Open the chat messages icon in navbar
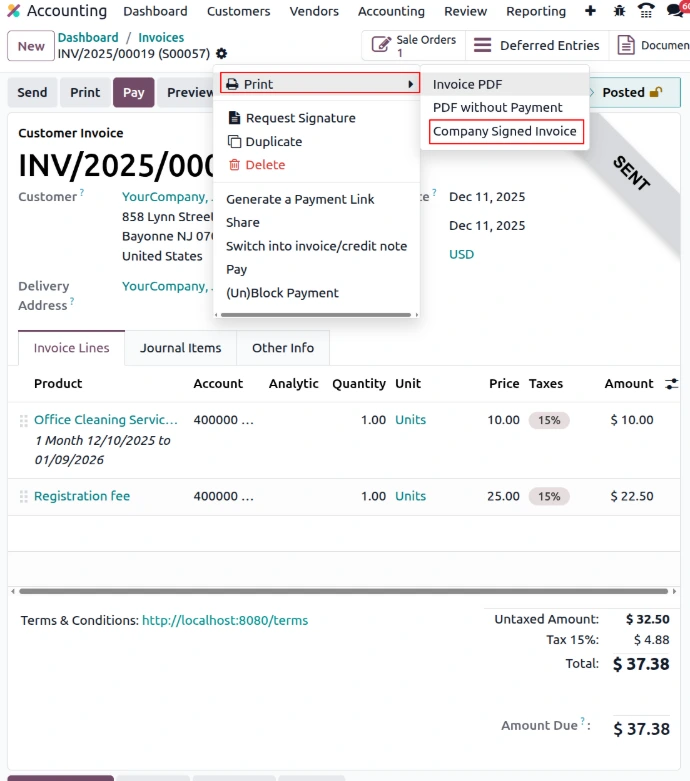 [x=675, y=11]
